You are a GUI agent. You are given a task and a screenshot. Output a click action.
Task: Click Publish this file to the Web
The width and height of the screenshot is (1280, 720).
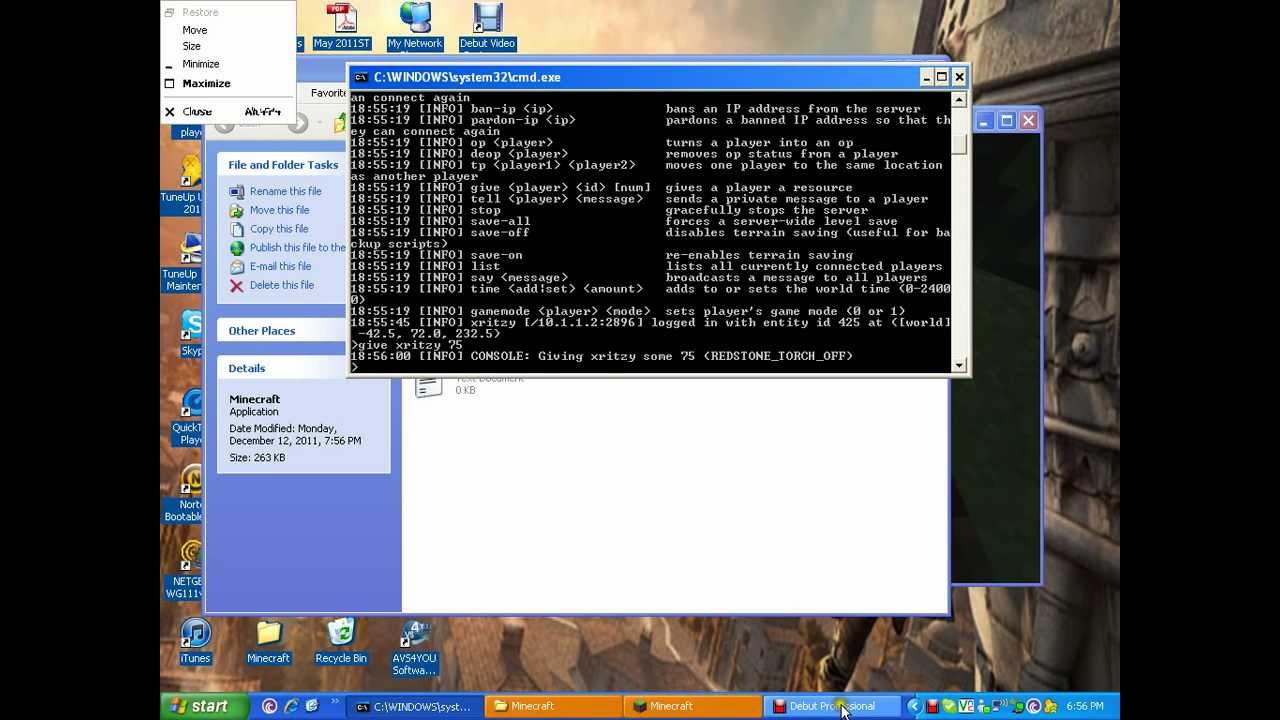coord(297,247)
